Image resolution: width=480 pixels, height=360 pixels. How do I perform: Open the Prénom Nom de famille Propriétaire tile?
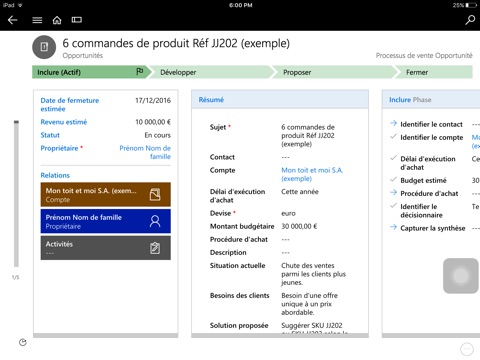coord(106,221)
